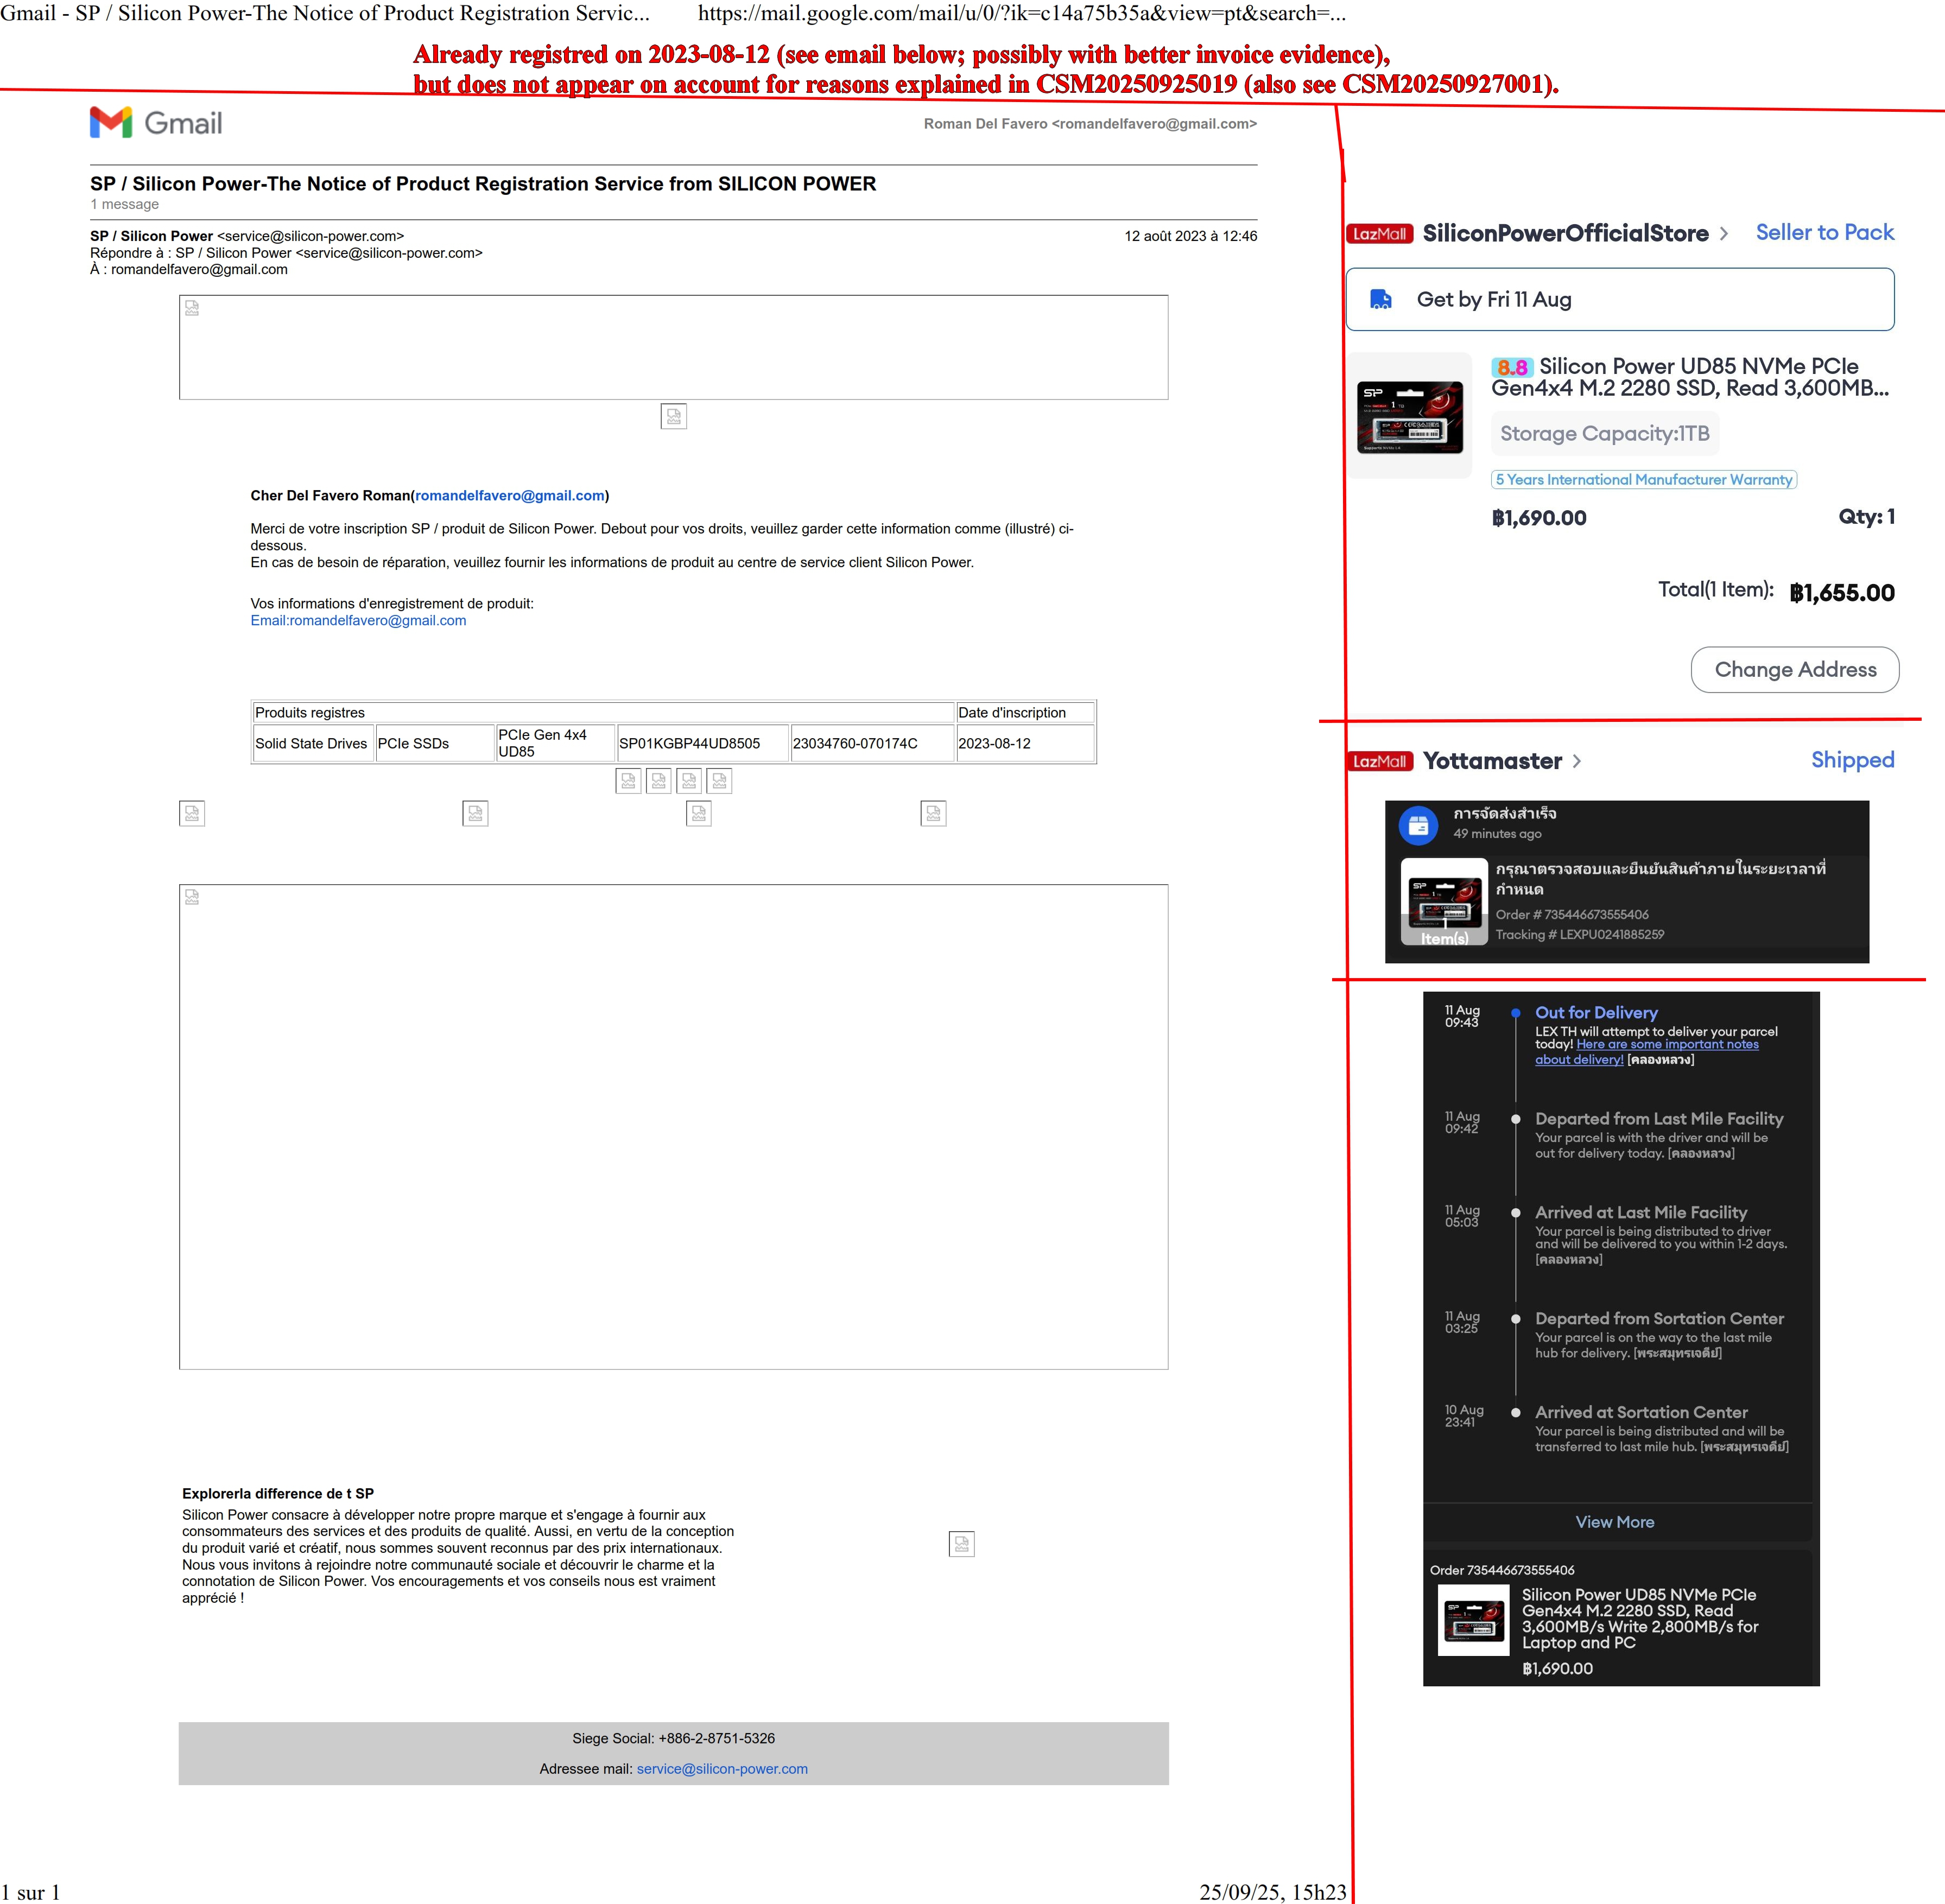Click the red LazMall badge beside SiliconPowerOfficialStore
This screenshot has height=1904, width=1945.
pyautogui.click(x=1379, y=234)
